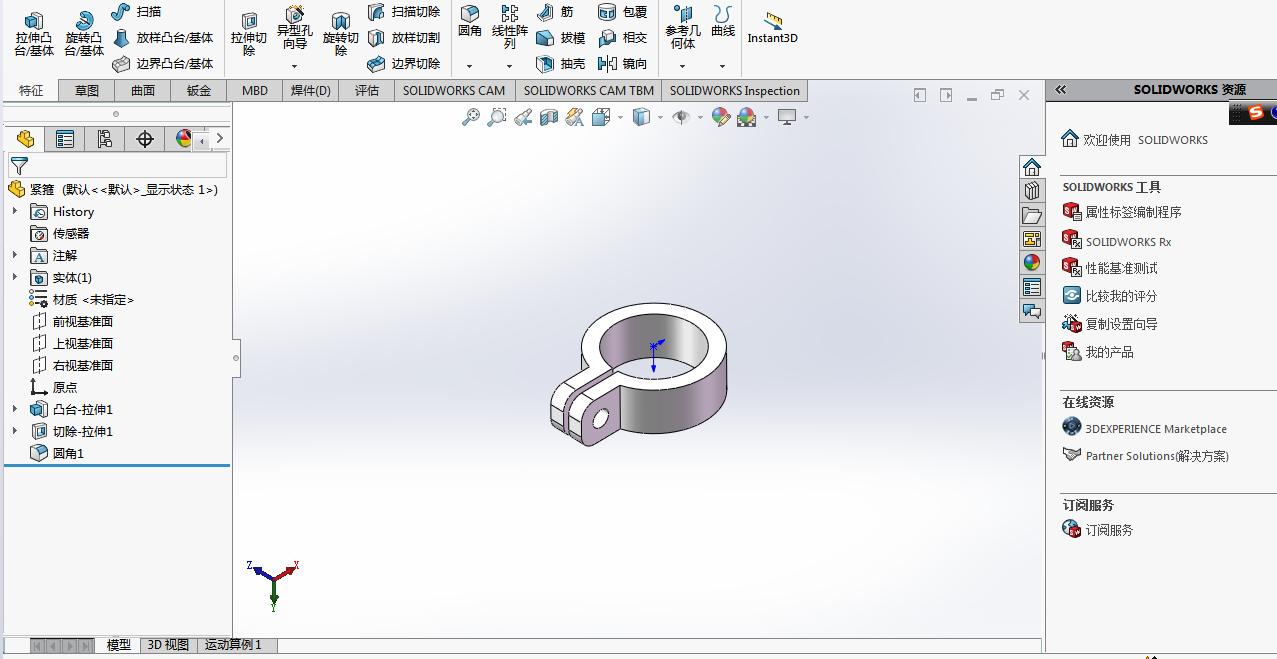This screenshot has width=1277, height=659.
Task: Select the 拉伸凸台/基体 extrude boss tool
Action: 34,34
